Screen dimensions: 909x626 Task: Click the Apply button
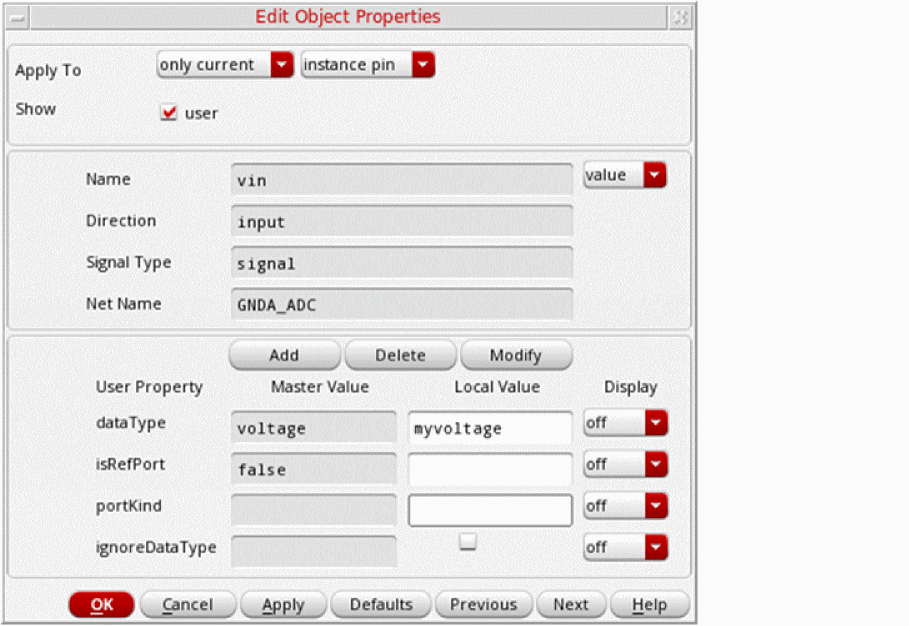pyautogui.click(x=283, y=605)
